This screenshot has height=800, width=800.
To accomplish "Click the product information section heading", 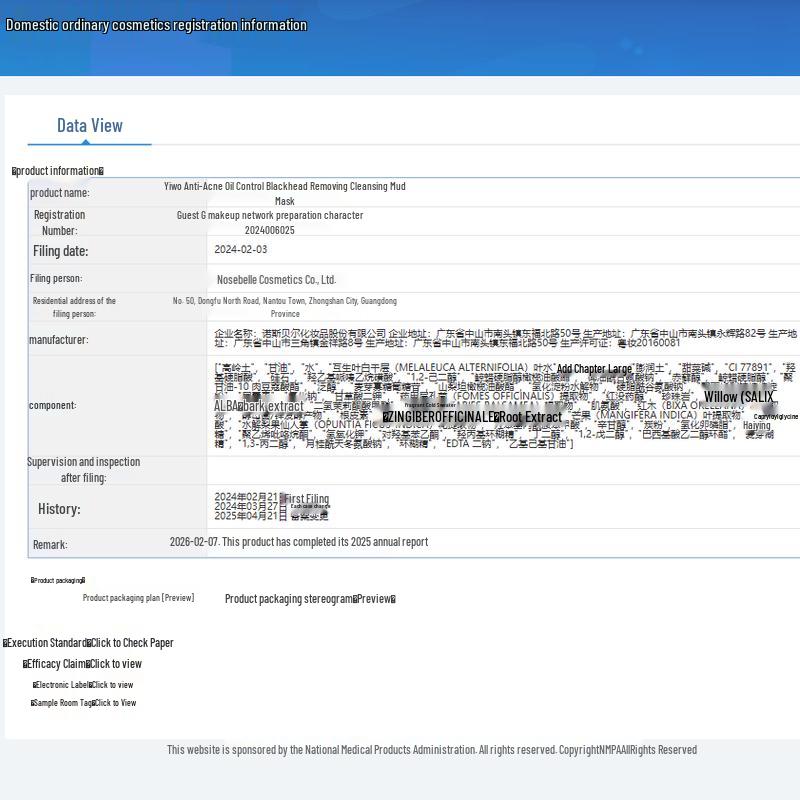I will (58, 171).
